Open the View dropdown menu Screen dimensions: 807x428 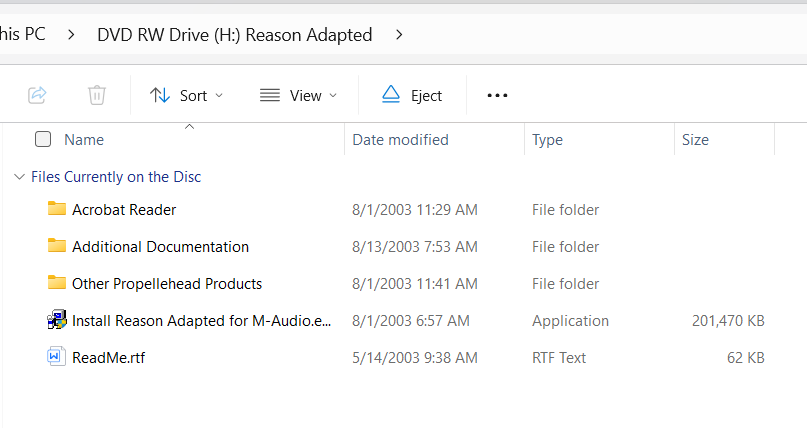click(x=299, y=96)
